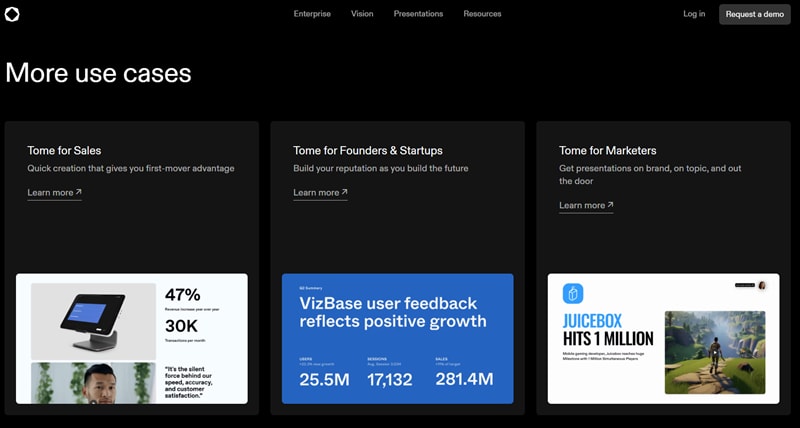
Task: Click the 17,132 sessions statistic
Action: click(390, 380)
